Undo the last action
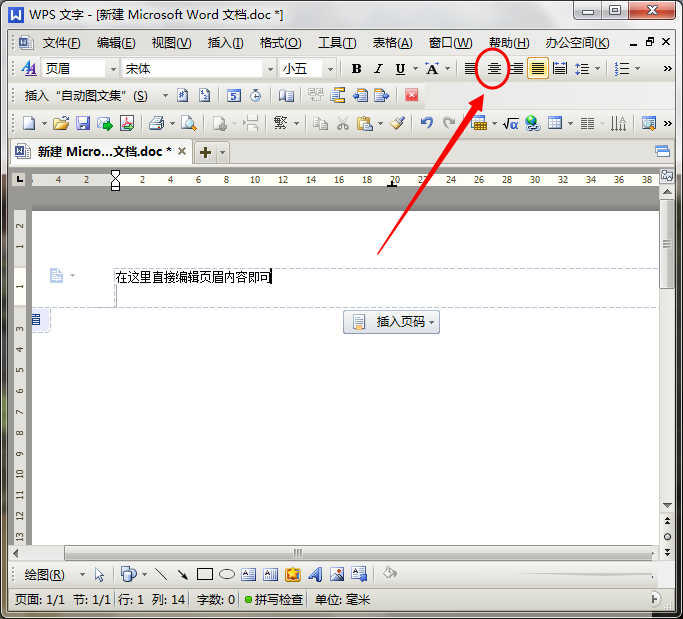This screenshot has width=683, height=619. click(426, 124)
